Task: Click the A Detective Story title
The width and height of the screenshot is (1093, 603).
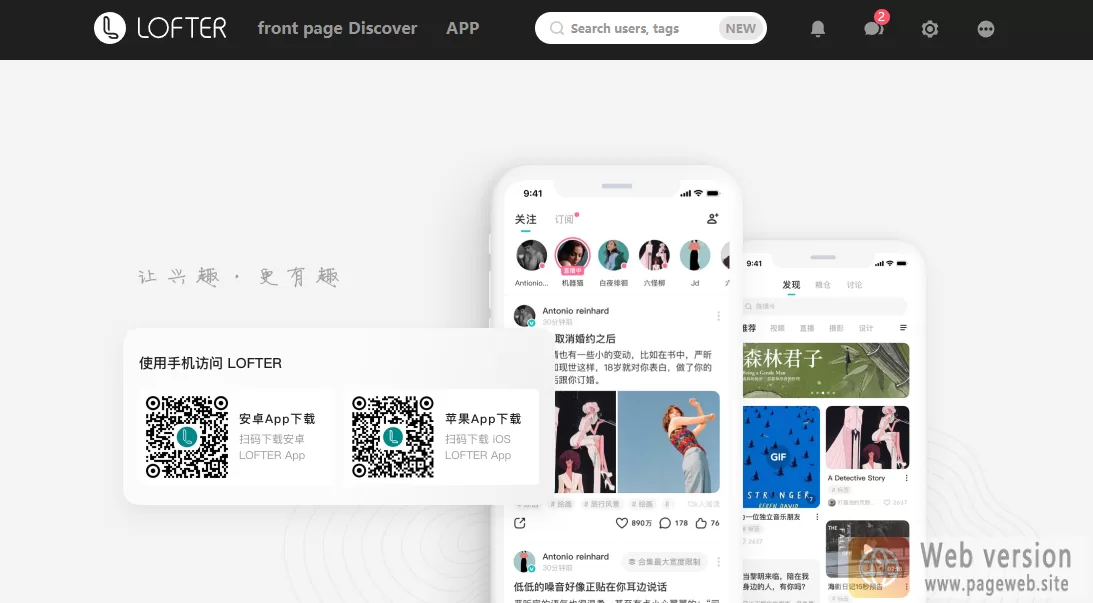Action: [x=856, y=478]
